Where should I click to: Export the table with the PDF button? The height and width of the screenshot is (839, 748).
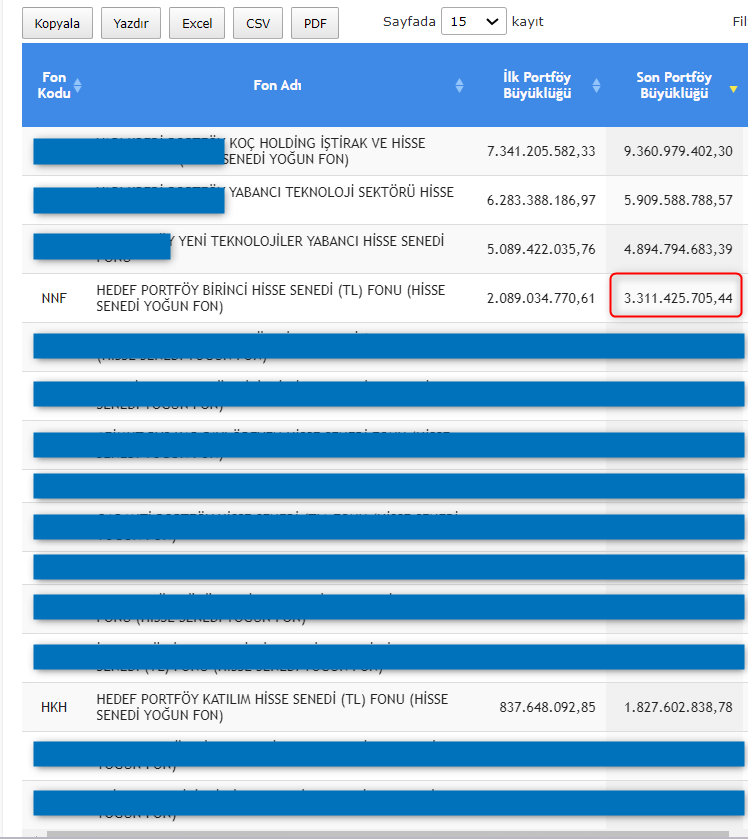pyautogui.click(x=315, y=23)
